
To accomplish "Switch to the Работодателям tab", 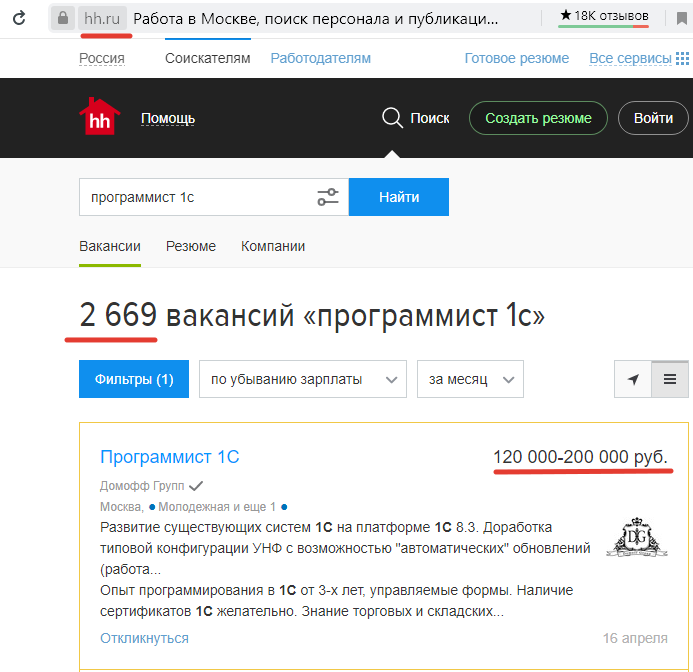I will (320, 58).
